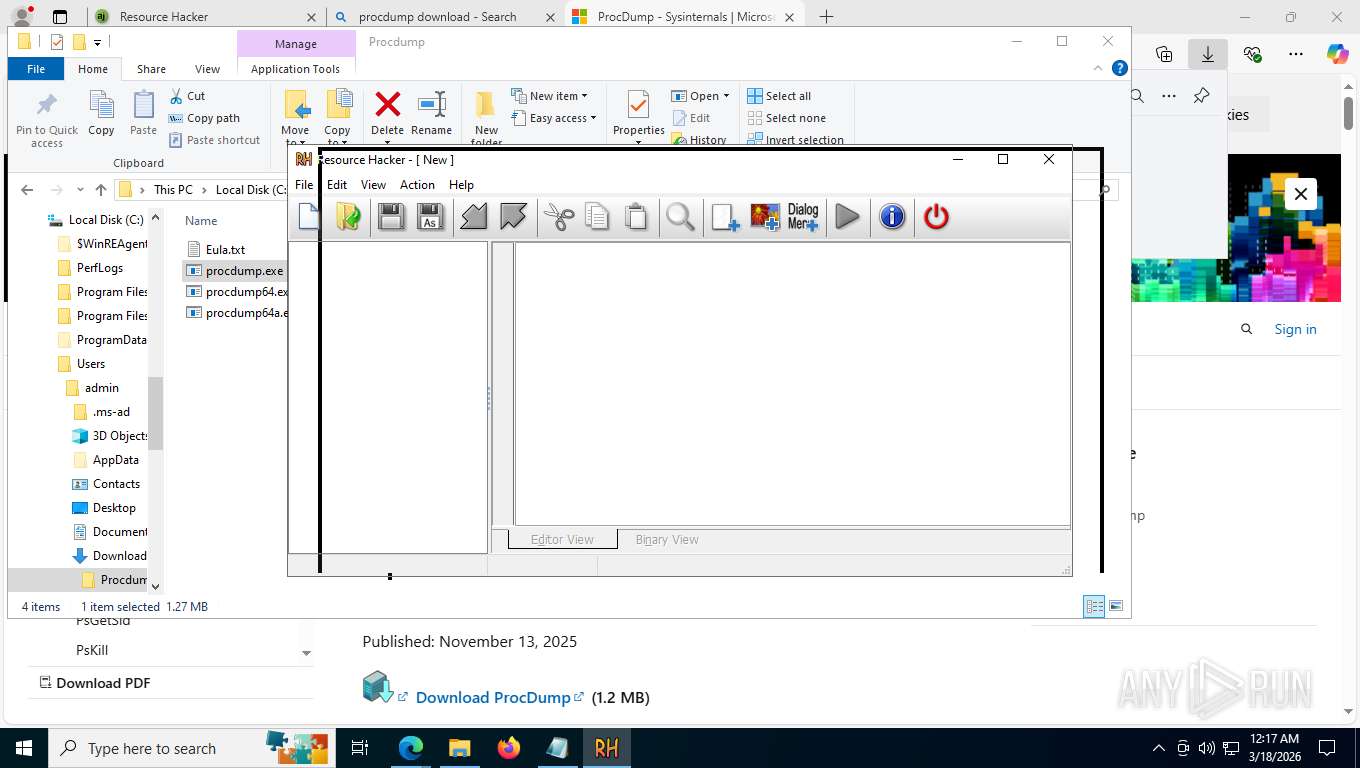Open Edge downloads from the browser toolbar

[1208, 54]
